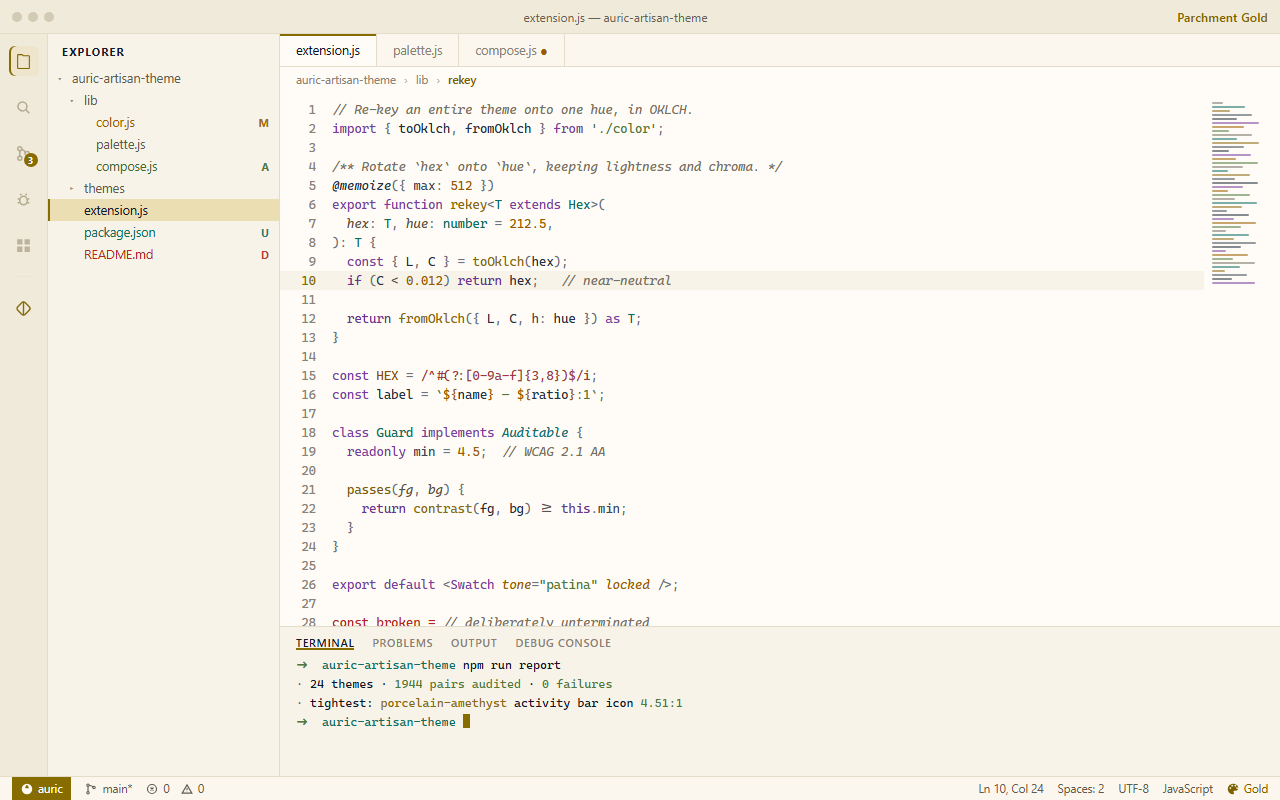Open Source Control with the 3 badge

24,154
